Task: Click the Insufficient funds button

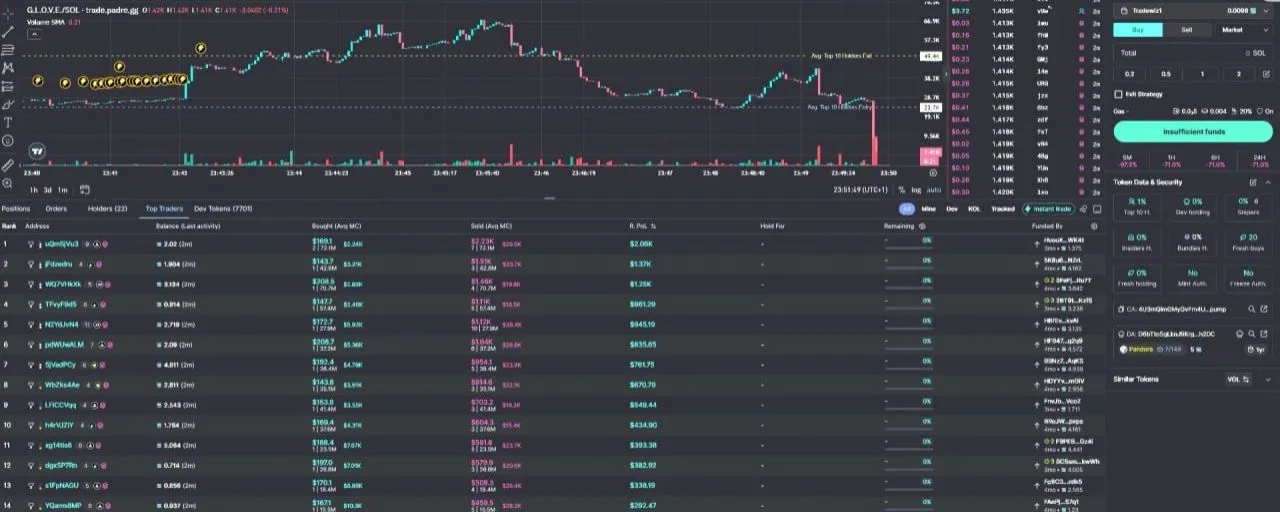Action: point(1193,131)
